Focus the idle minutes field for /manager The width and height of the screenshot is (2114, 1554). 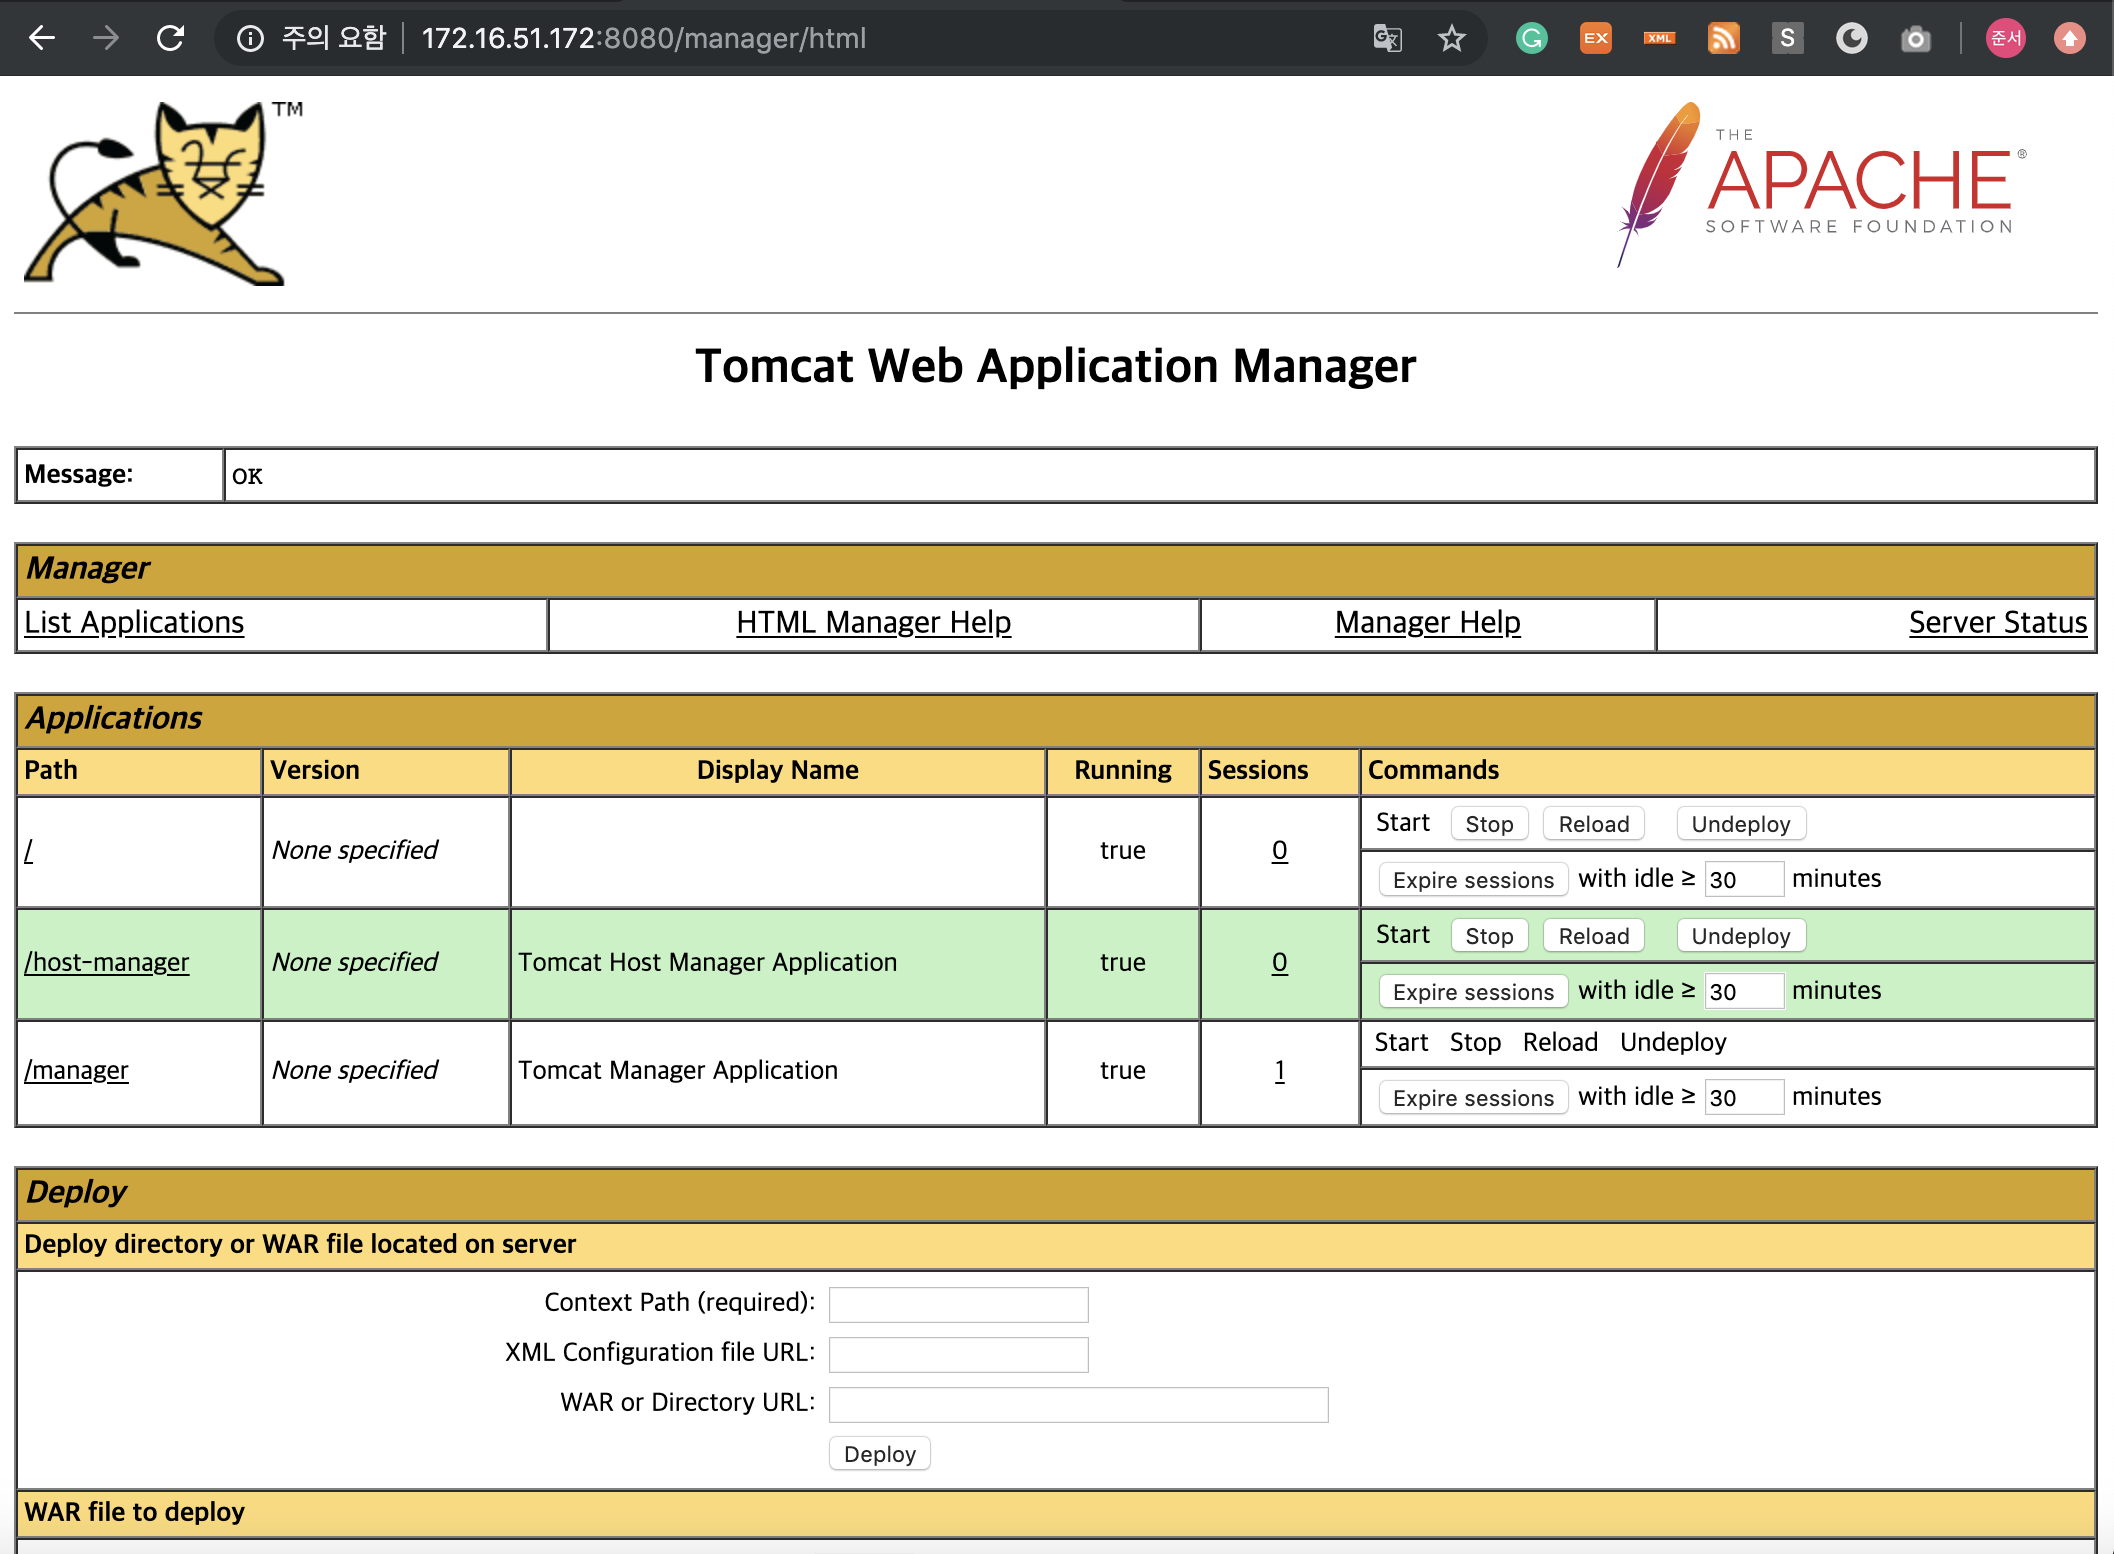click(1744, 1097)
